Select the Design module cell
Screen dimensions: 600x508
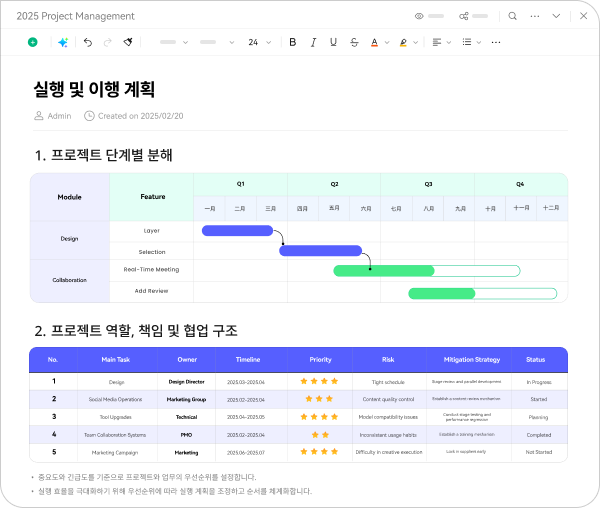[x=69, y=239]
